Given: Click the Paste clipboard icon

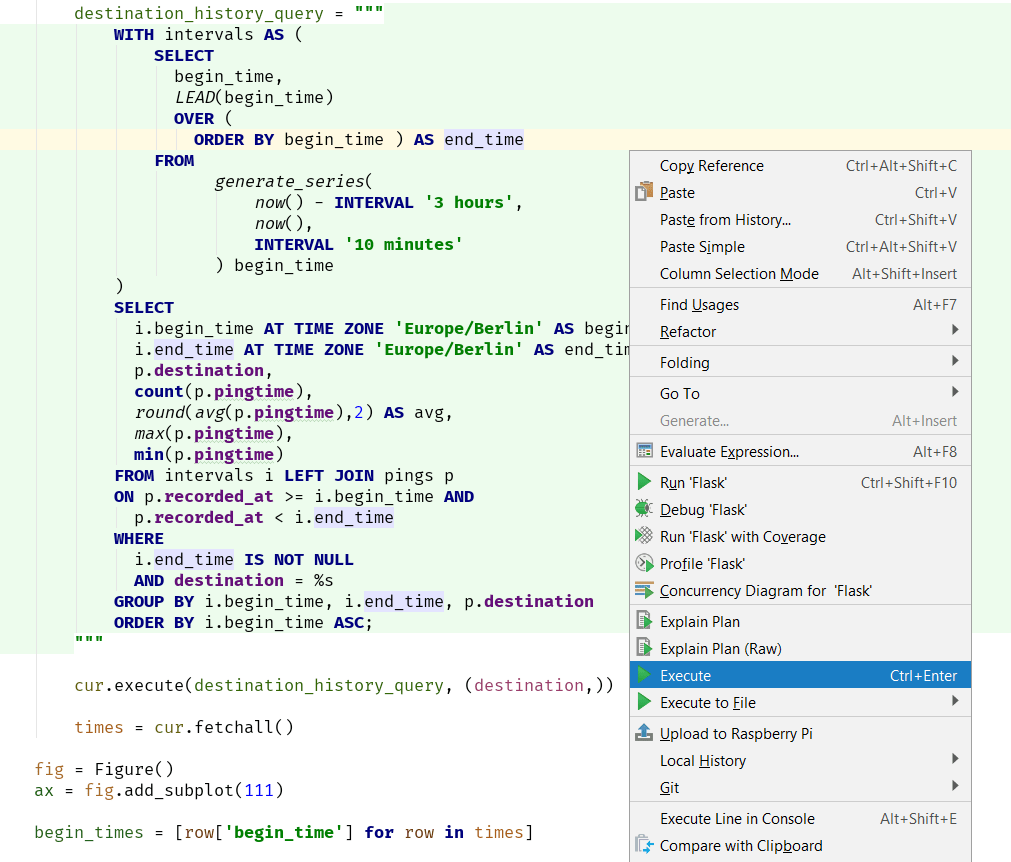Looking at the screenshot, I should (x=643, y=192).
